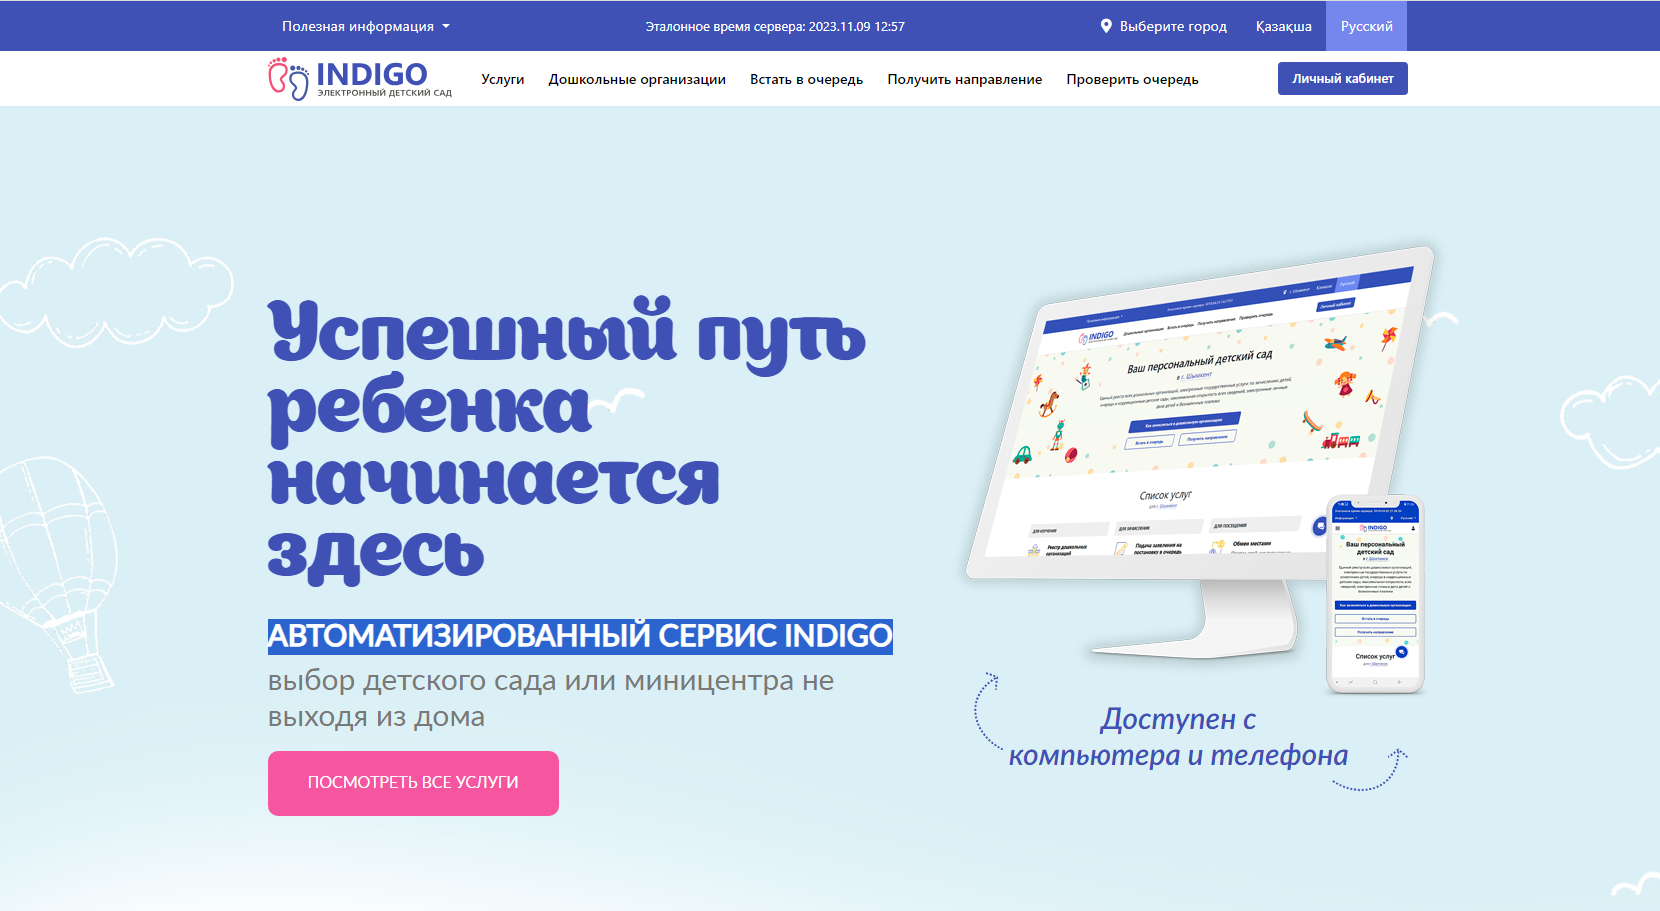
Task: Open Проверить очередь page
Action: [1132, 79]
